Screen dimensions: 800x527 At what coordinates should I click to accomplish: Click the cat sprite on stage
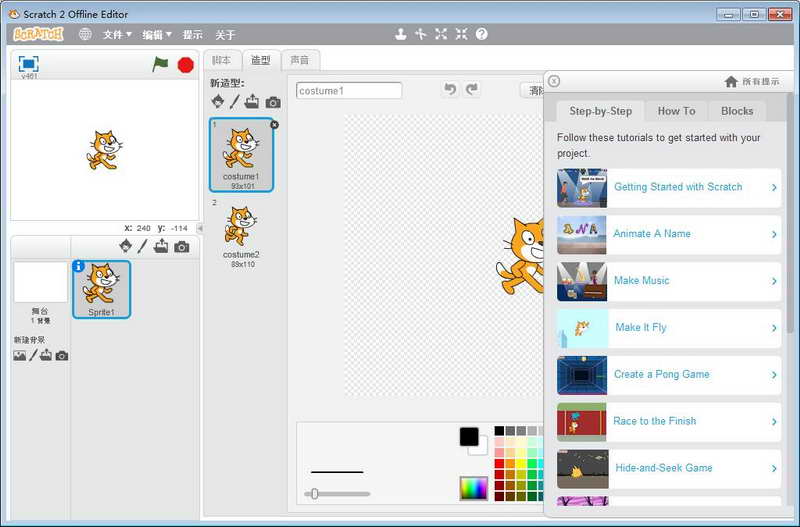104,150
